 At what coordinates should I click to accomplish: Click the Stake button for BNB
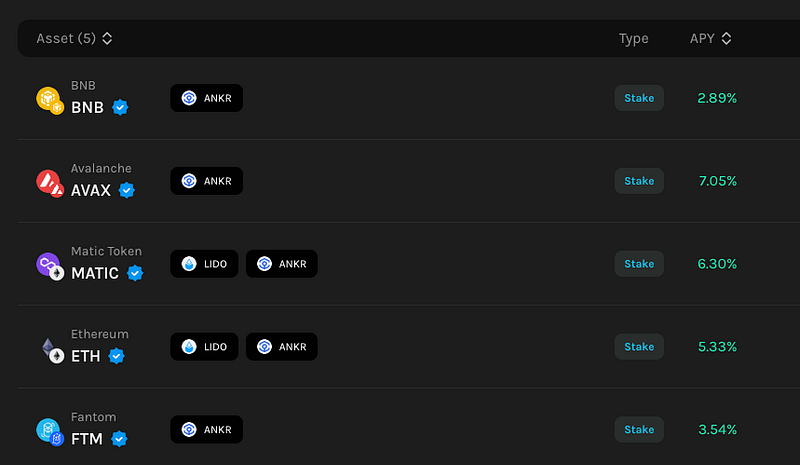[639, 98]
